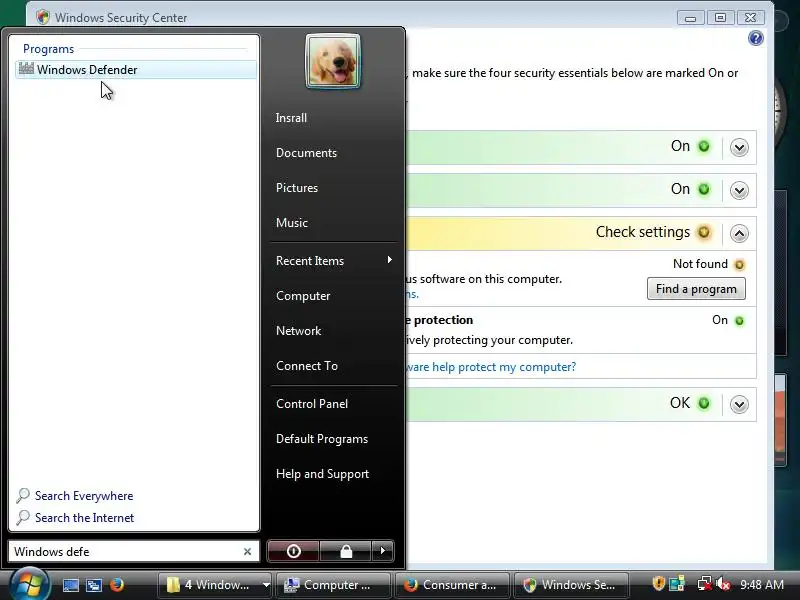Click the golden retriever user picture
Screen dimensions: 800x600
[333, 62]
